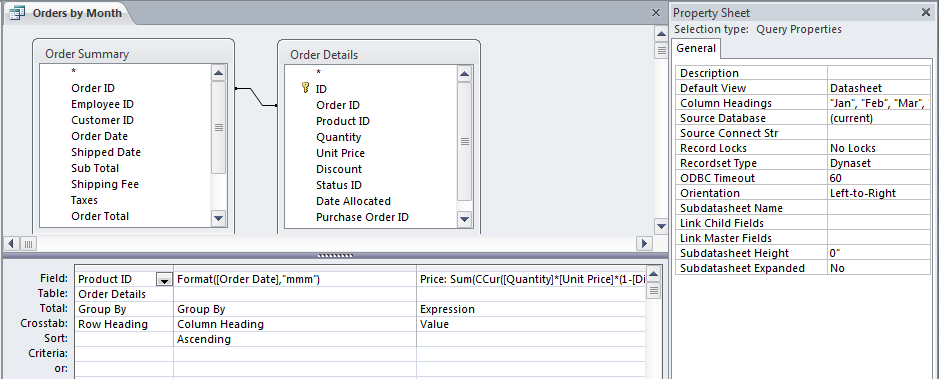939x379 pixels.
Task: Click the Link Master Fields value box
Action: (x=879, y=238)
